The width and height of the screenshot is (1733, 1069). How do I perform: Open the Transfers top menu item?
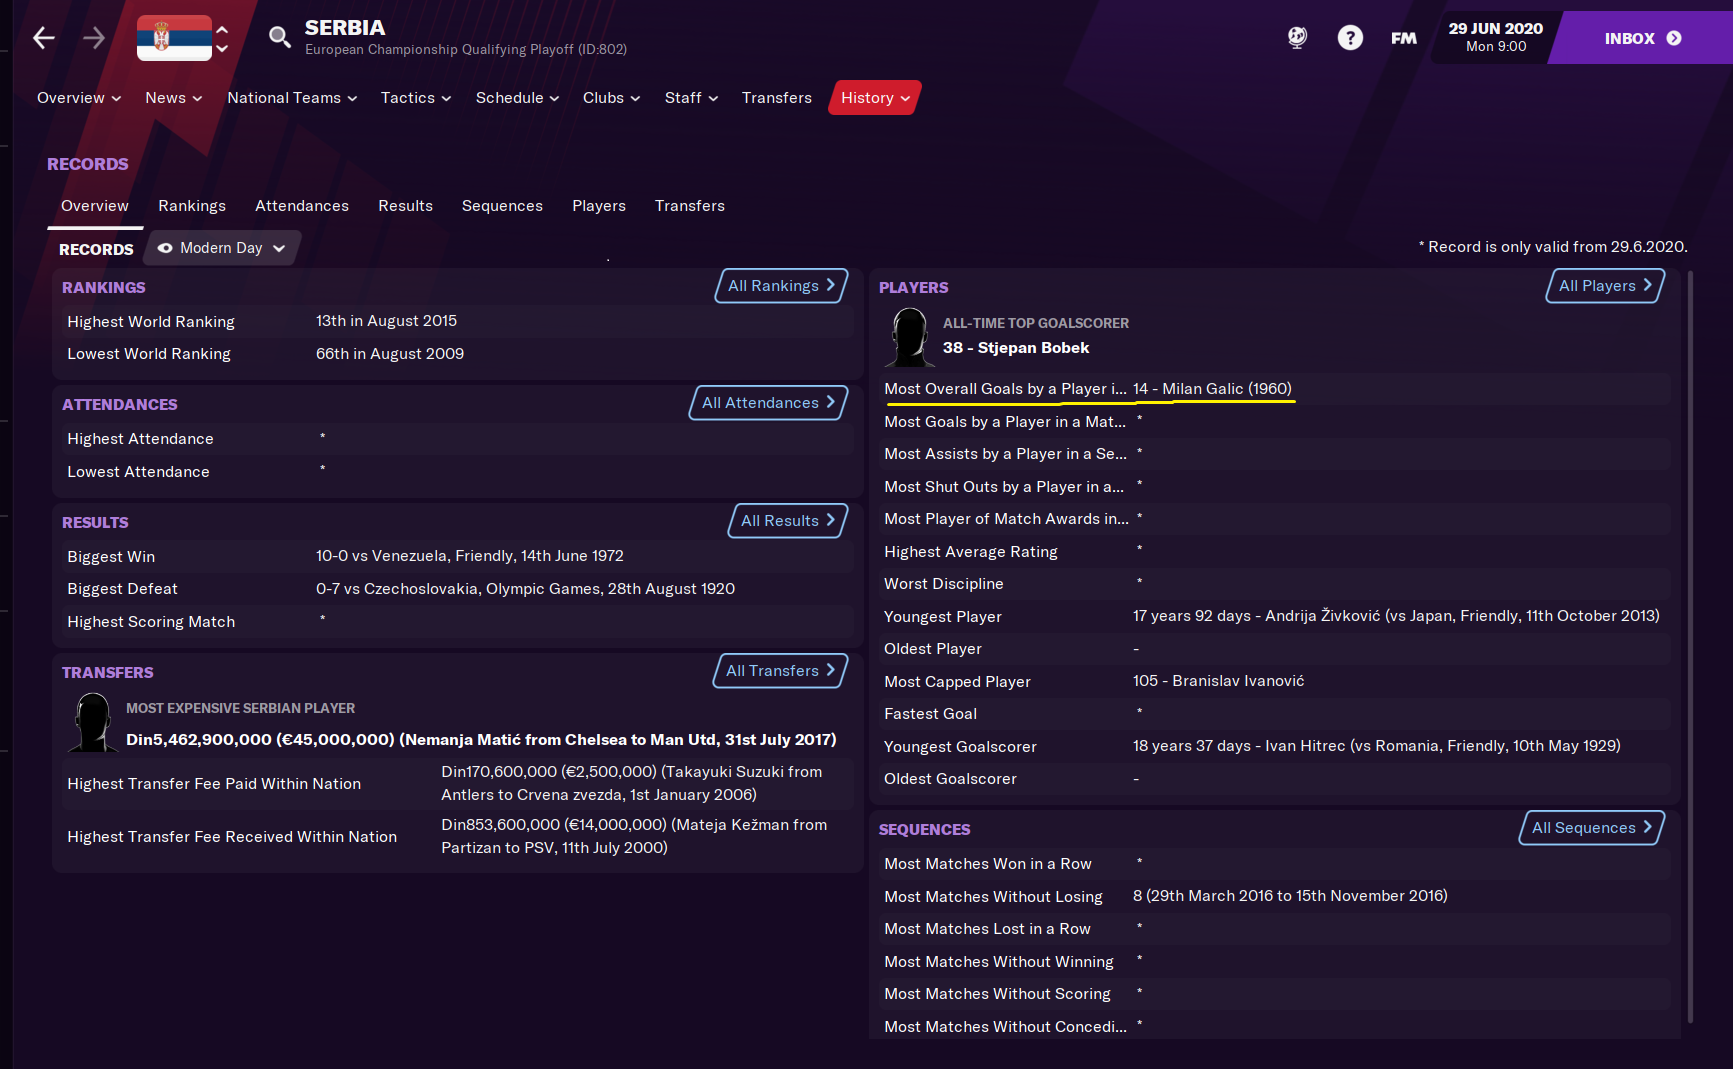[x=777, y=98]
